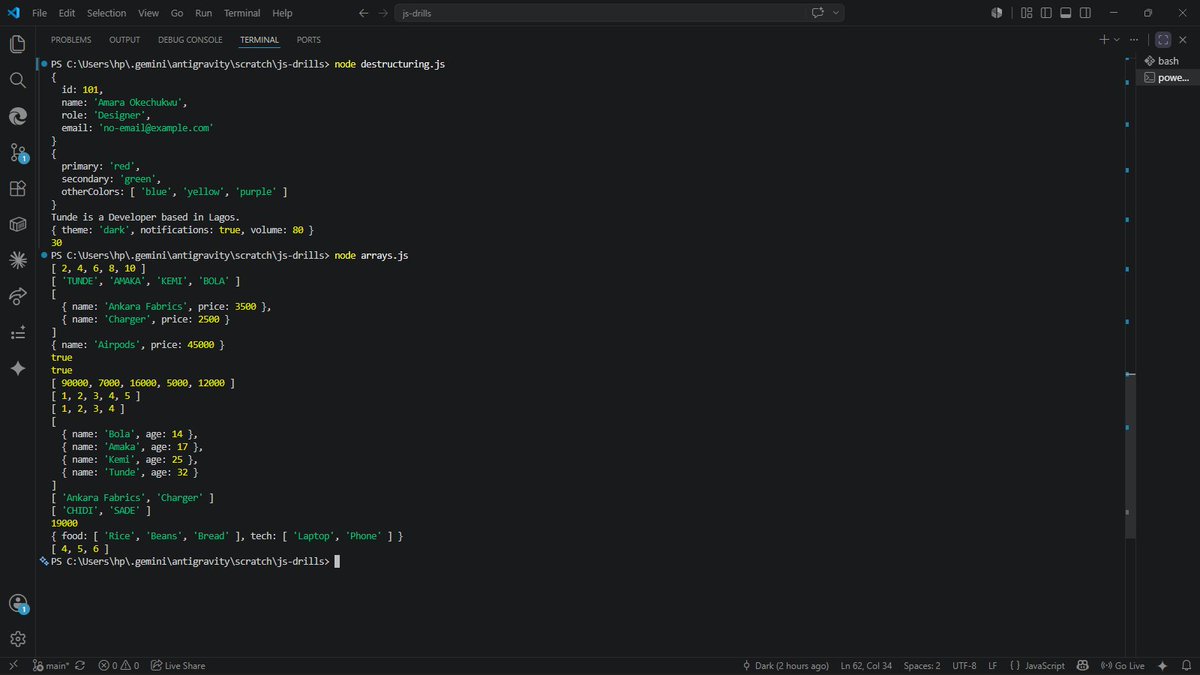The height and width of the screenshot is (675, 1200).
Task: Go back with the left navigation arrow
Action: pyautogui.click(x=366, y=13)
